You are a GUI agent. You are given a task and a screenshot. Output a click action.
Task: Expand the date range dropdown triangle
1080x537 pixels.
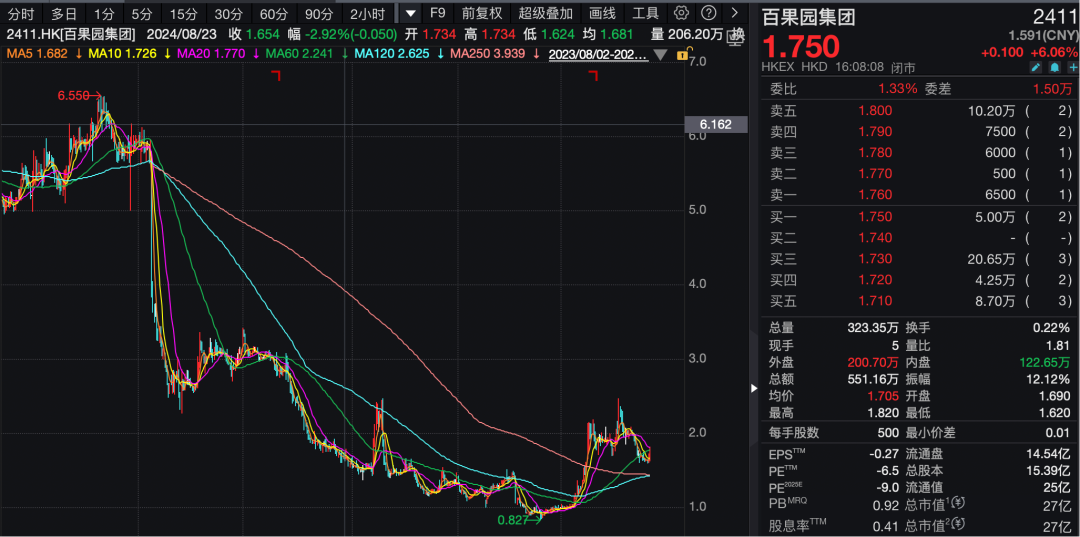[x=659, y=54]
